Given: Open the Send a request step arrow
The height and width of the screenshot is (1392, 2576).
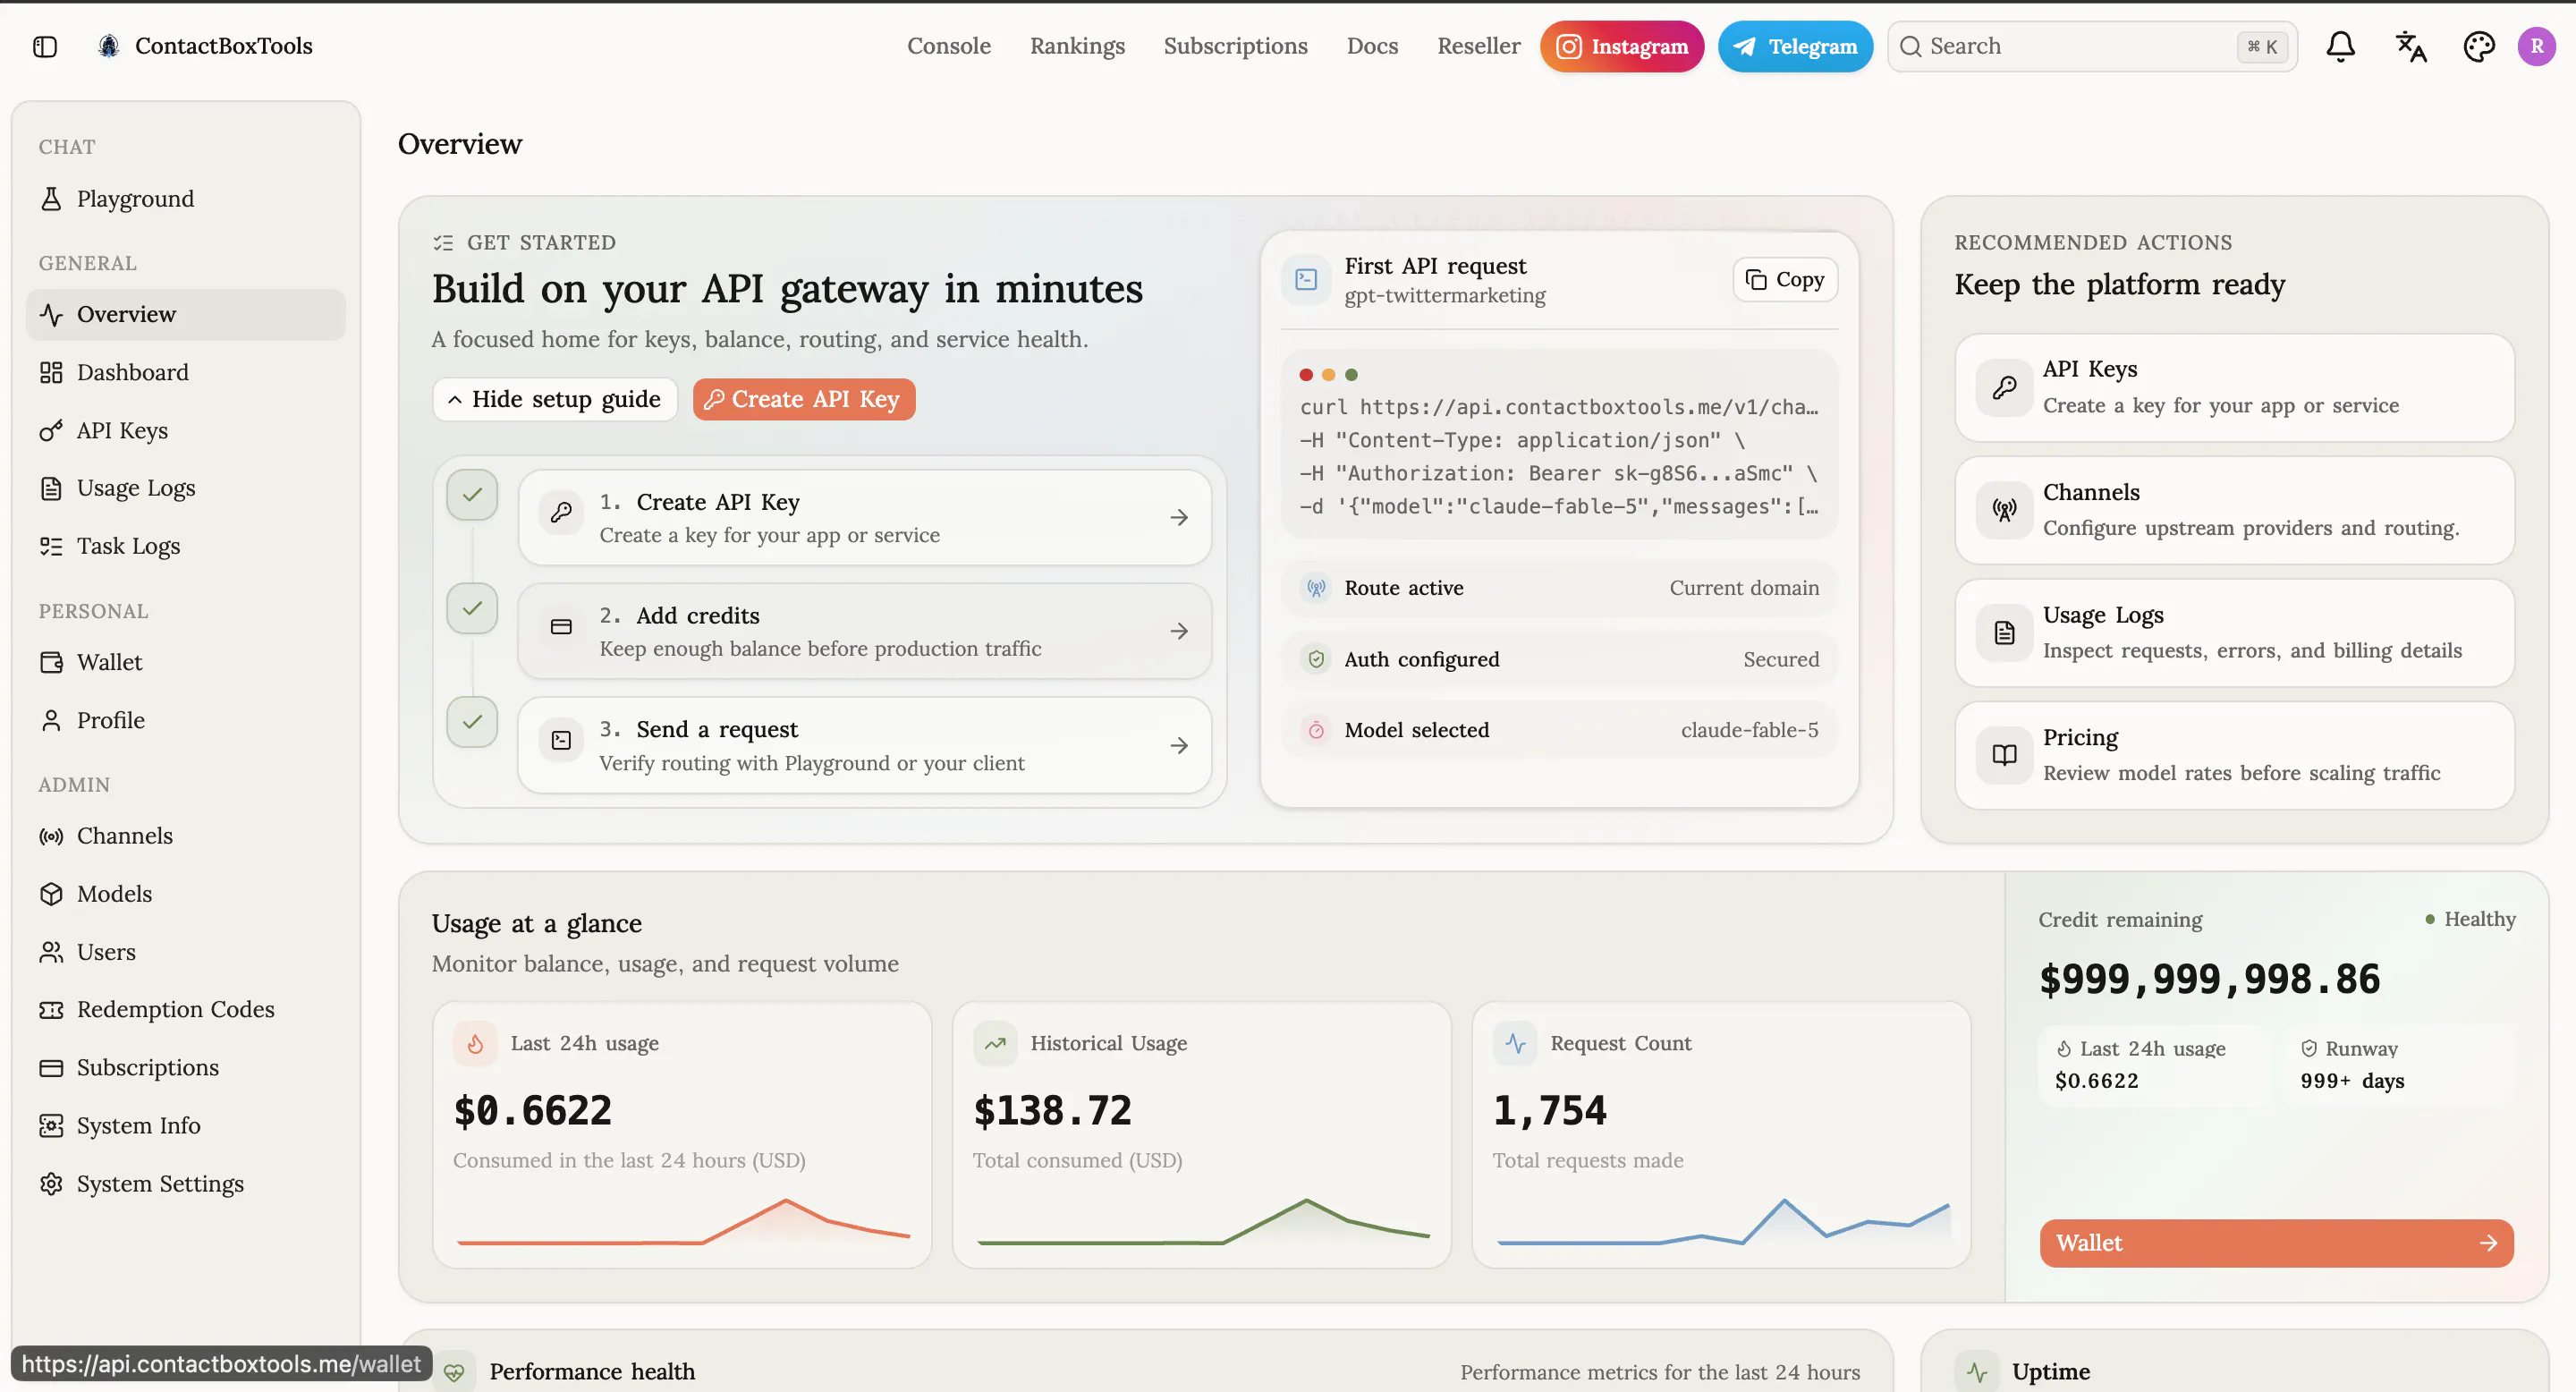Looking at the screenshot, I should (x=1179, y=746).
